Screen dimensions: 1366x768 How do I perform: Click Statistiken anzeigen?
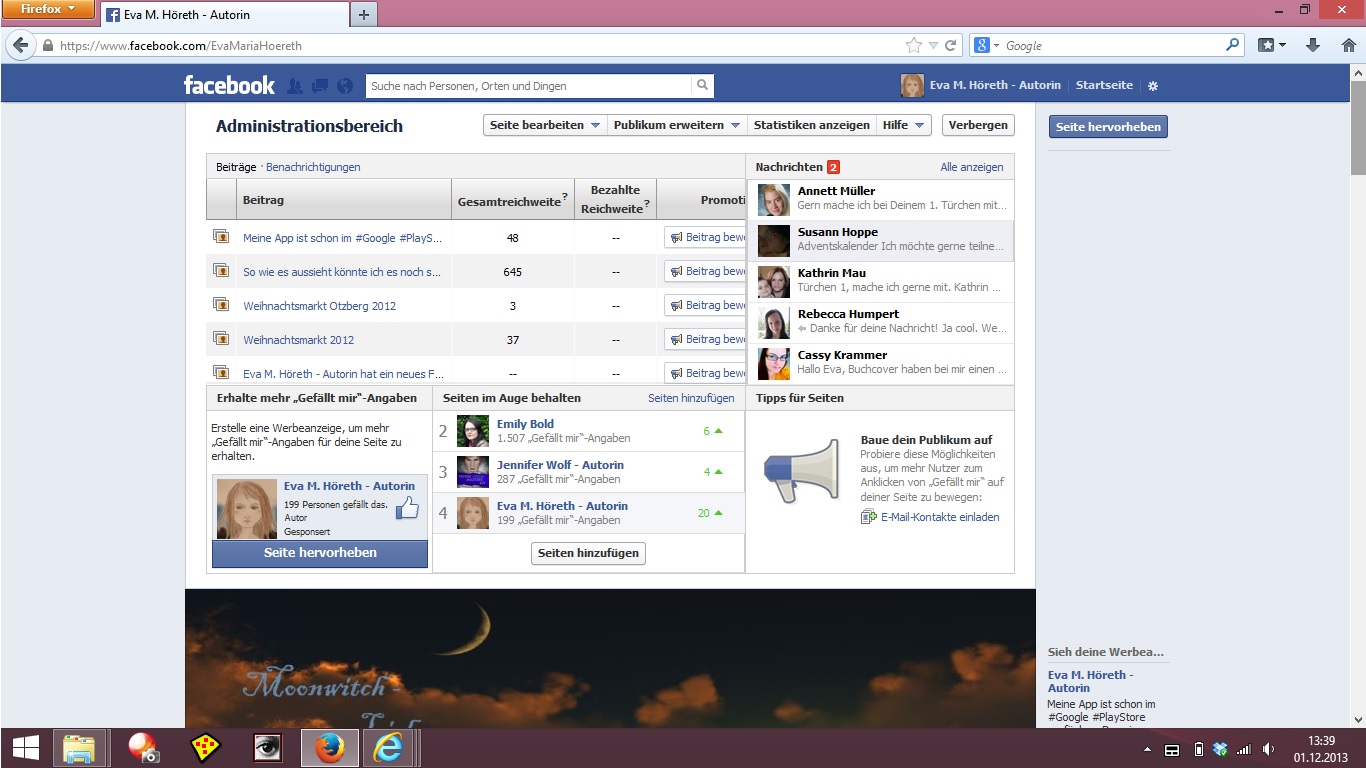[811, 125]
